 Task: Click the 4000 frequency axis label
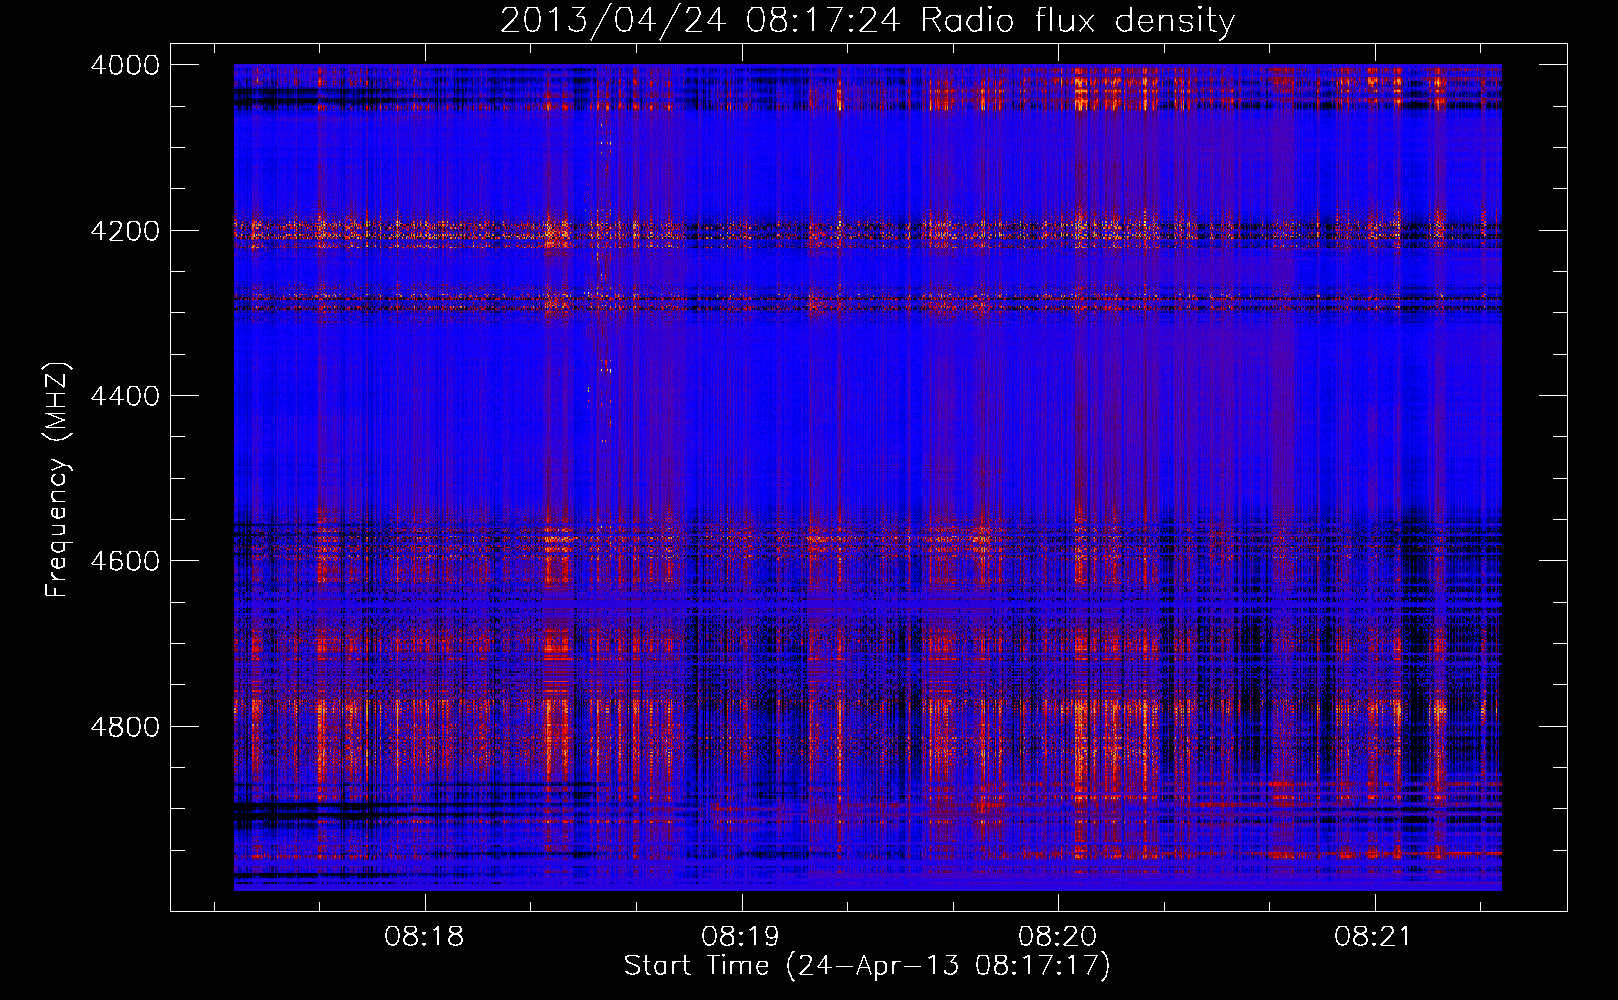coord(125,66)
